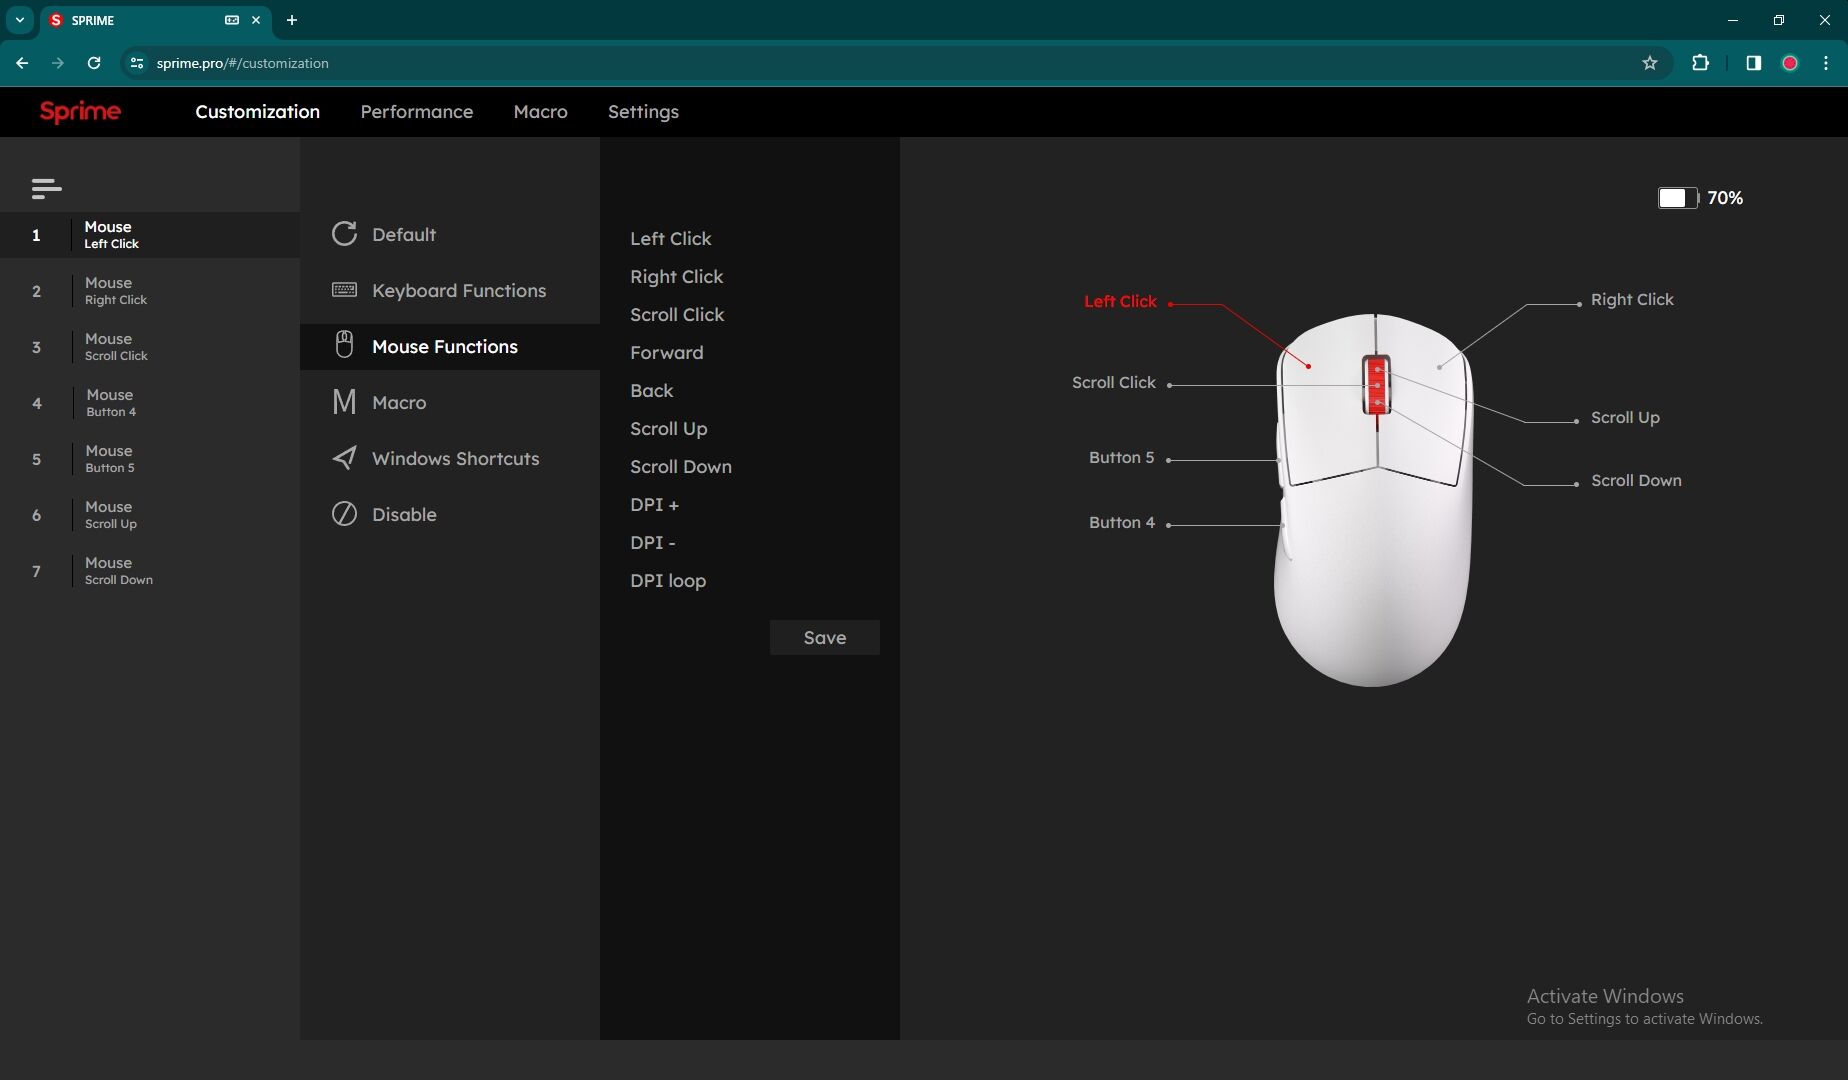Select Windows Shortcuts category
The height and width of the screenshot is (1080, 1848).
click(x=450, y=458)
